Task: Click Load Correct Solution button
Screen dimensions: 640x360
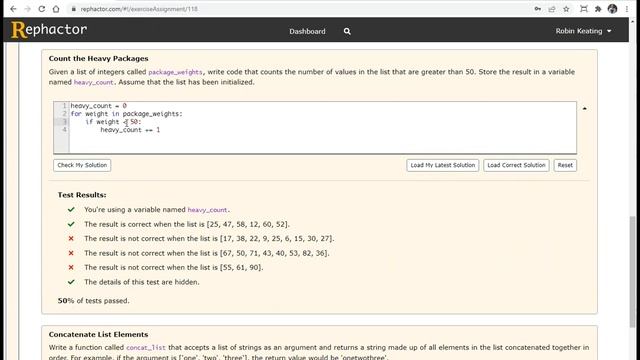Action: click(x=516, y=165)
